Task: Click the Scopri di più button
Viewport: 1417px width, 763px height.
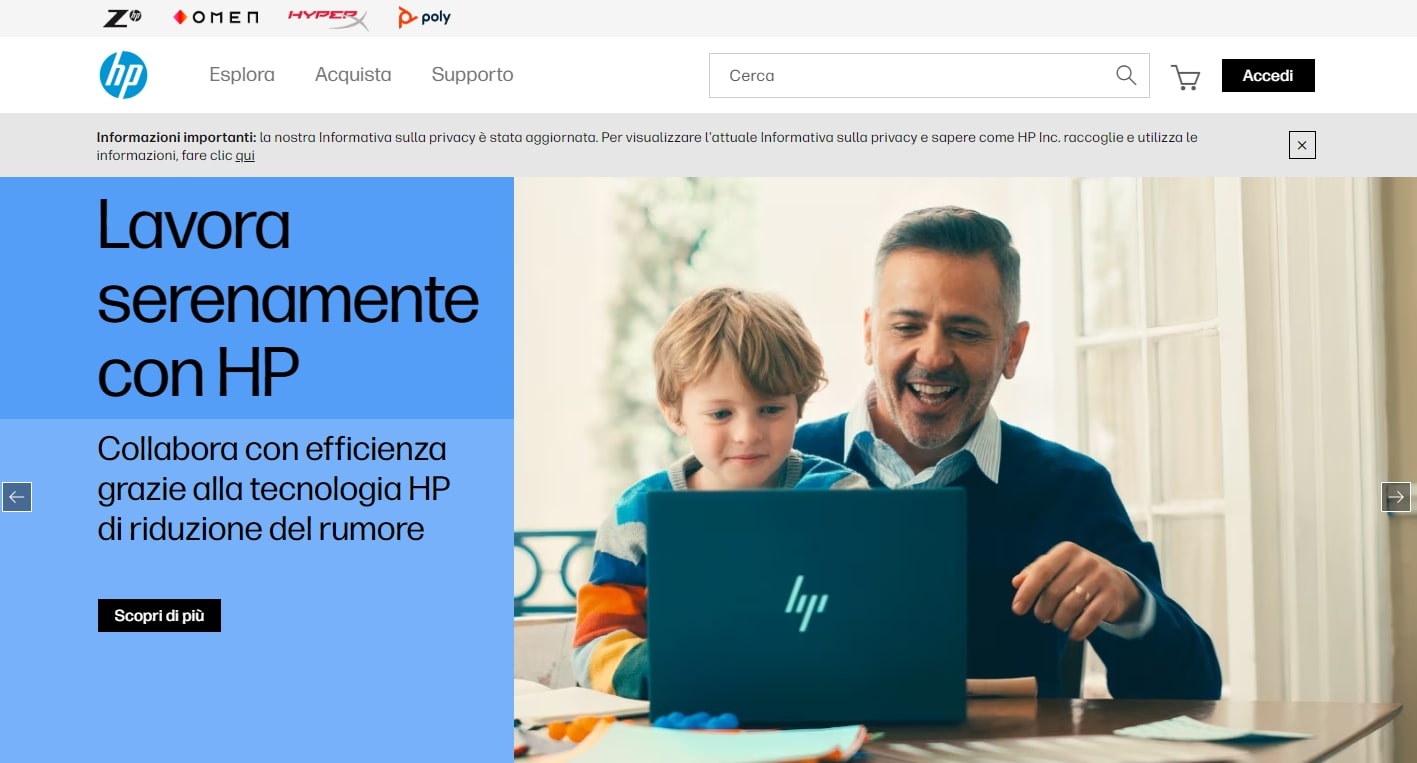Action: [x=159, y=616]
